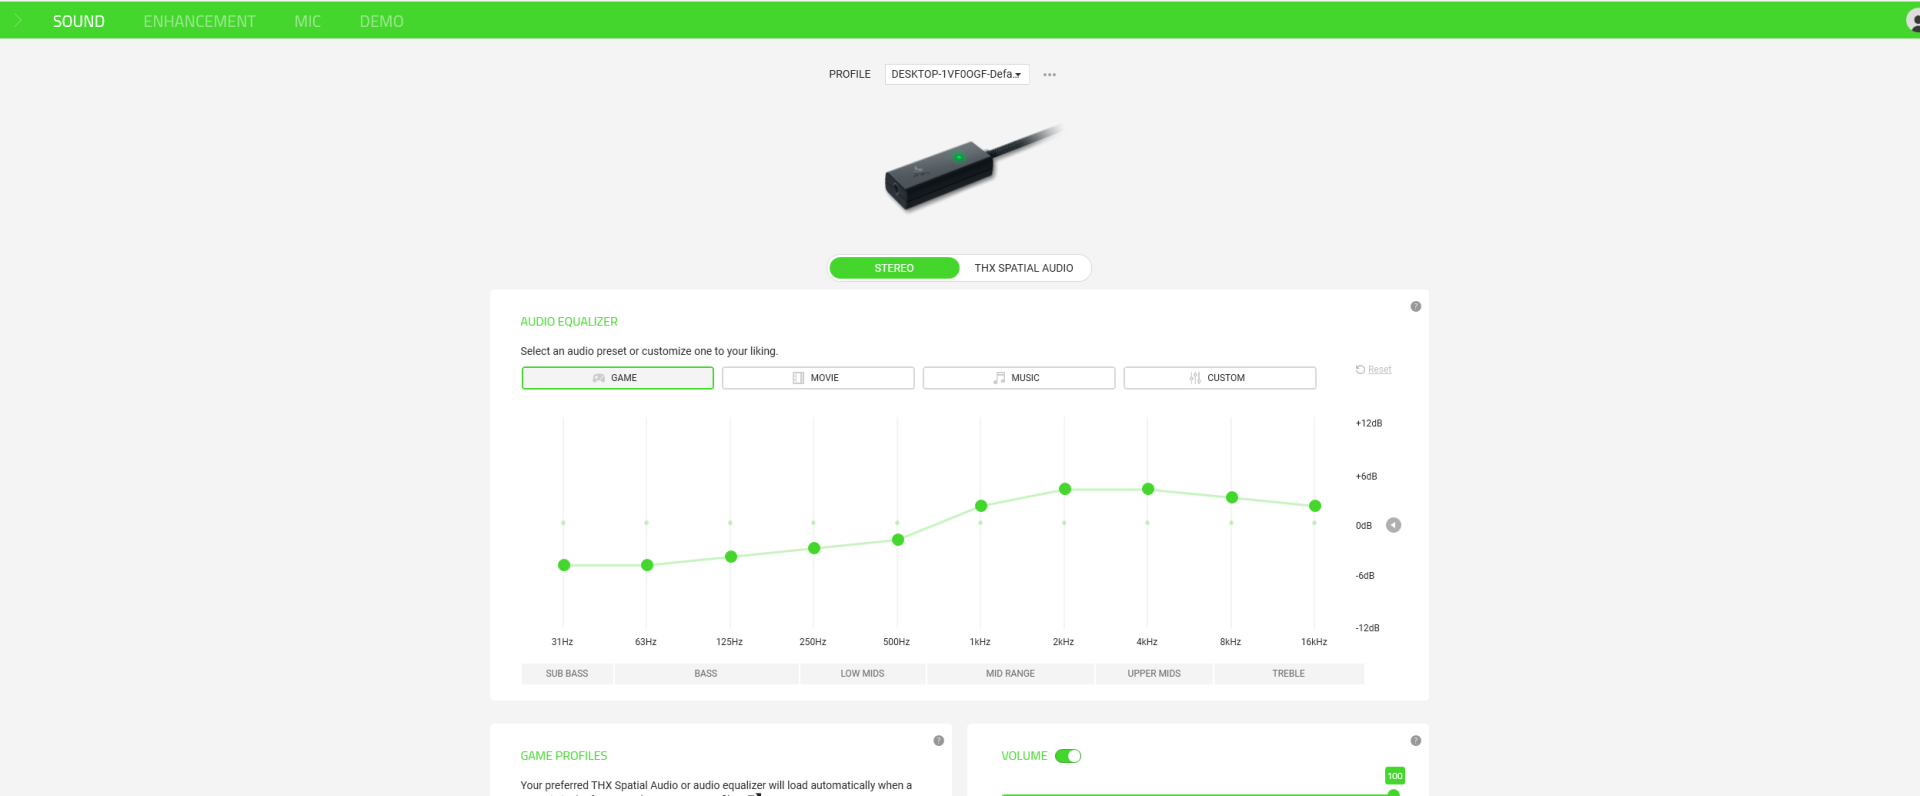The image size is (1920, 796).
Task: Select STEREO audio mode
Action: (894, 268)
